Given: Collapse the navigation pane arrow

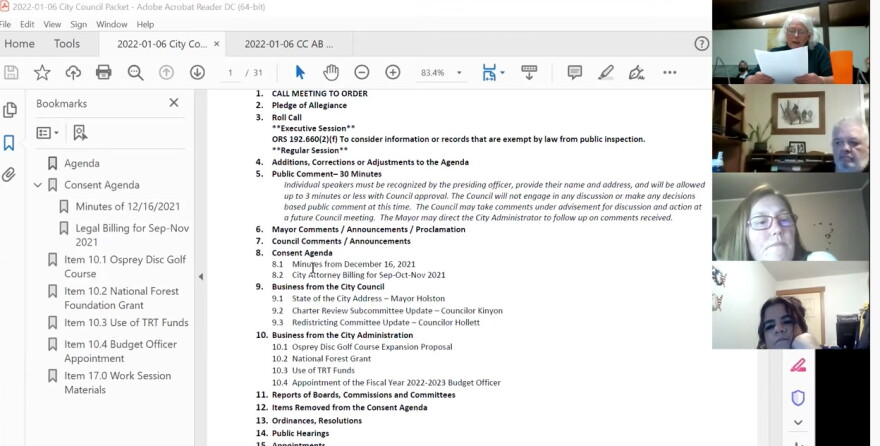Looking at the screenshot, I should coord(201,276).
